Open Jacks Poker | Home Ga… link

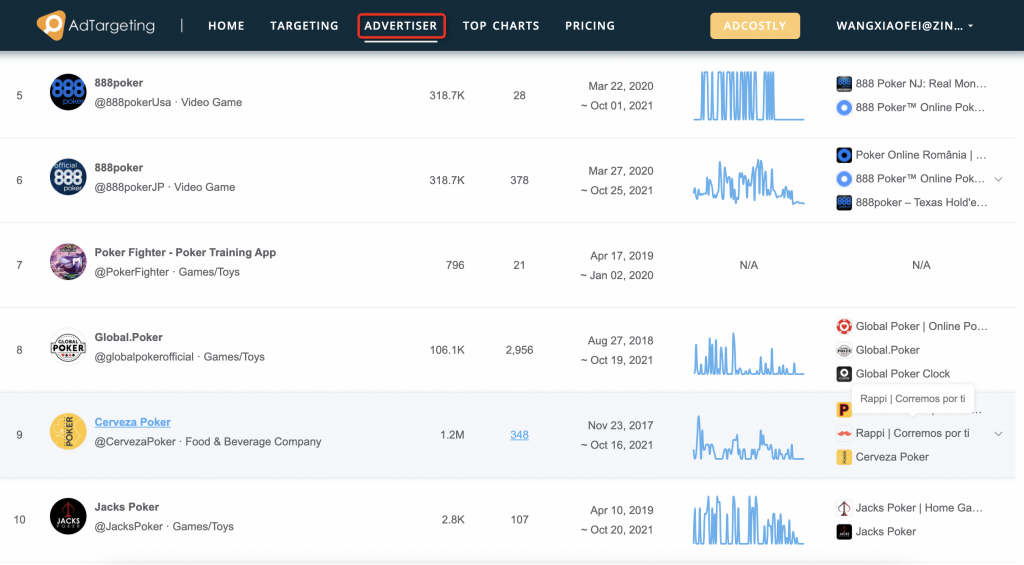(x=919, y=508)
